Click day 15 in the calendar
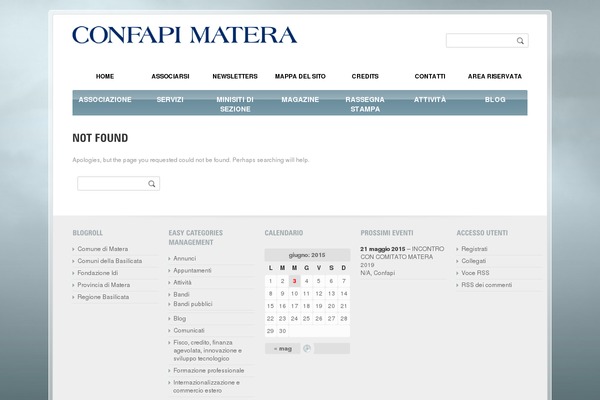Image resolution: width=600 pixels, height=400 pixels. click(270, 306)
